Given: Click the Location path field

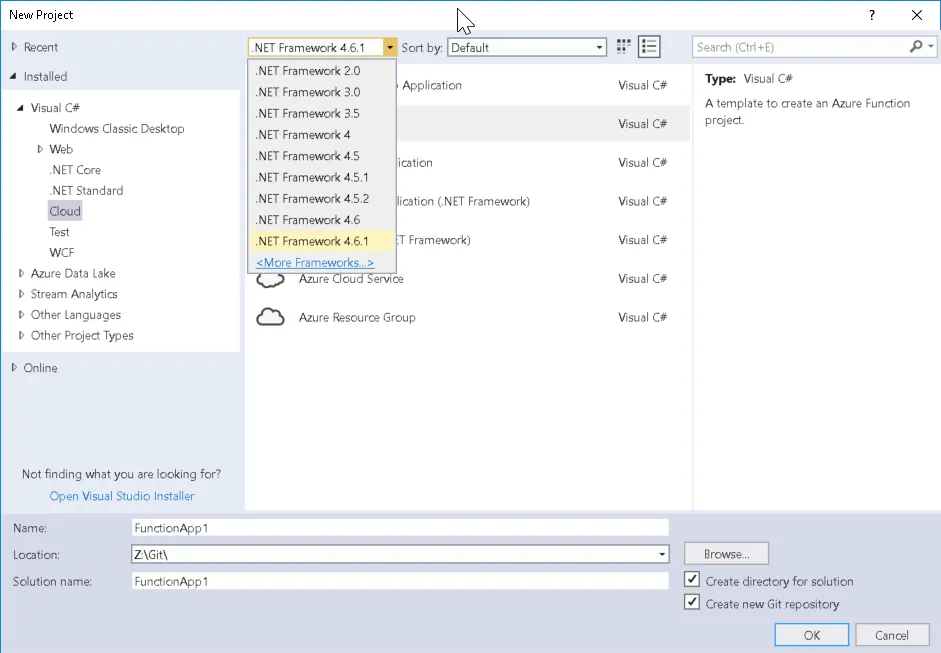Looking at the screenshot, I should tap(393, 554).
